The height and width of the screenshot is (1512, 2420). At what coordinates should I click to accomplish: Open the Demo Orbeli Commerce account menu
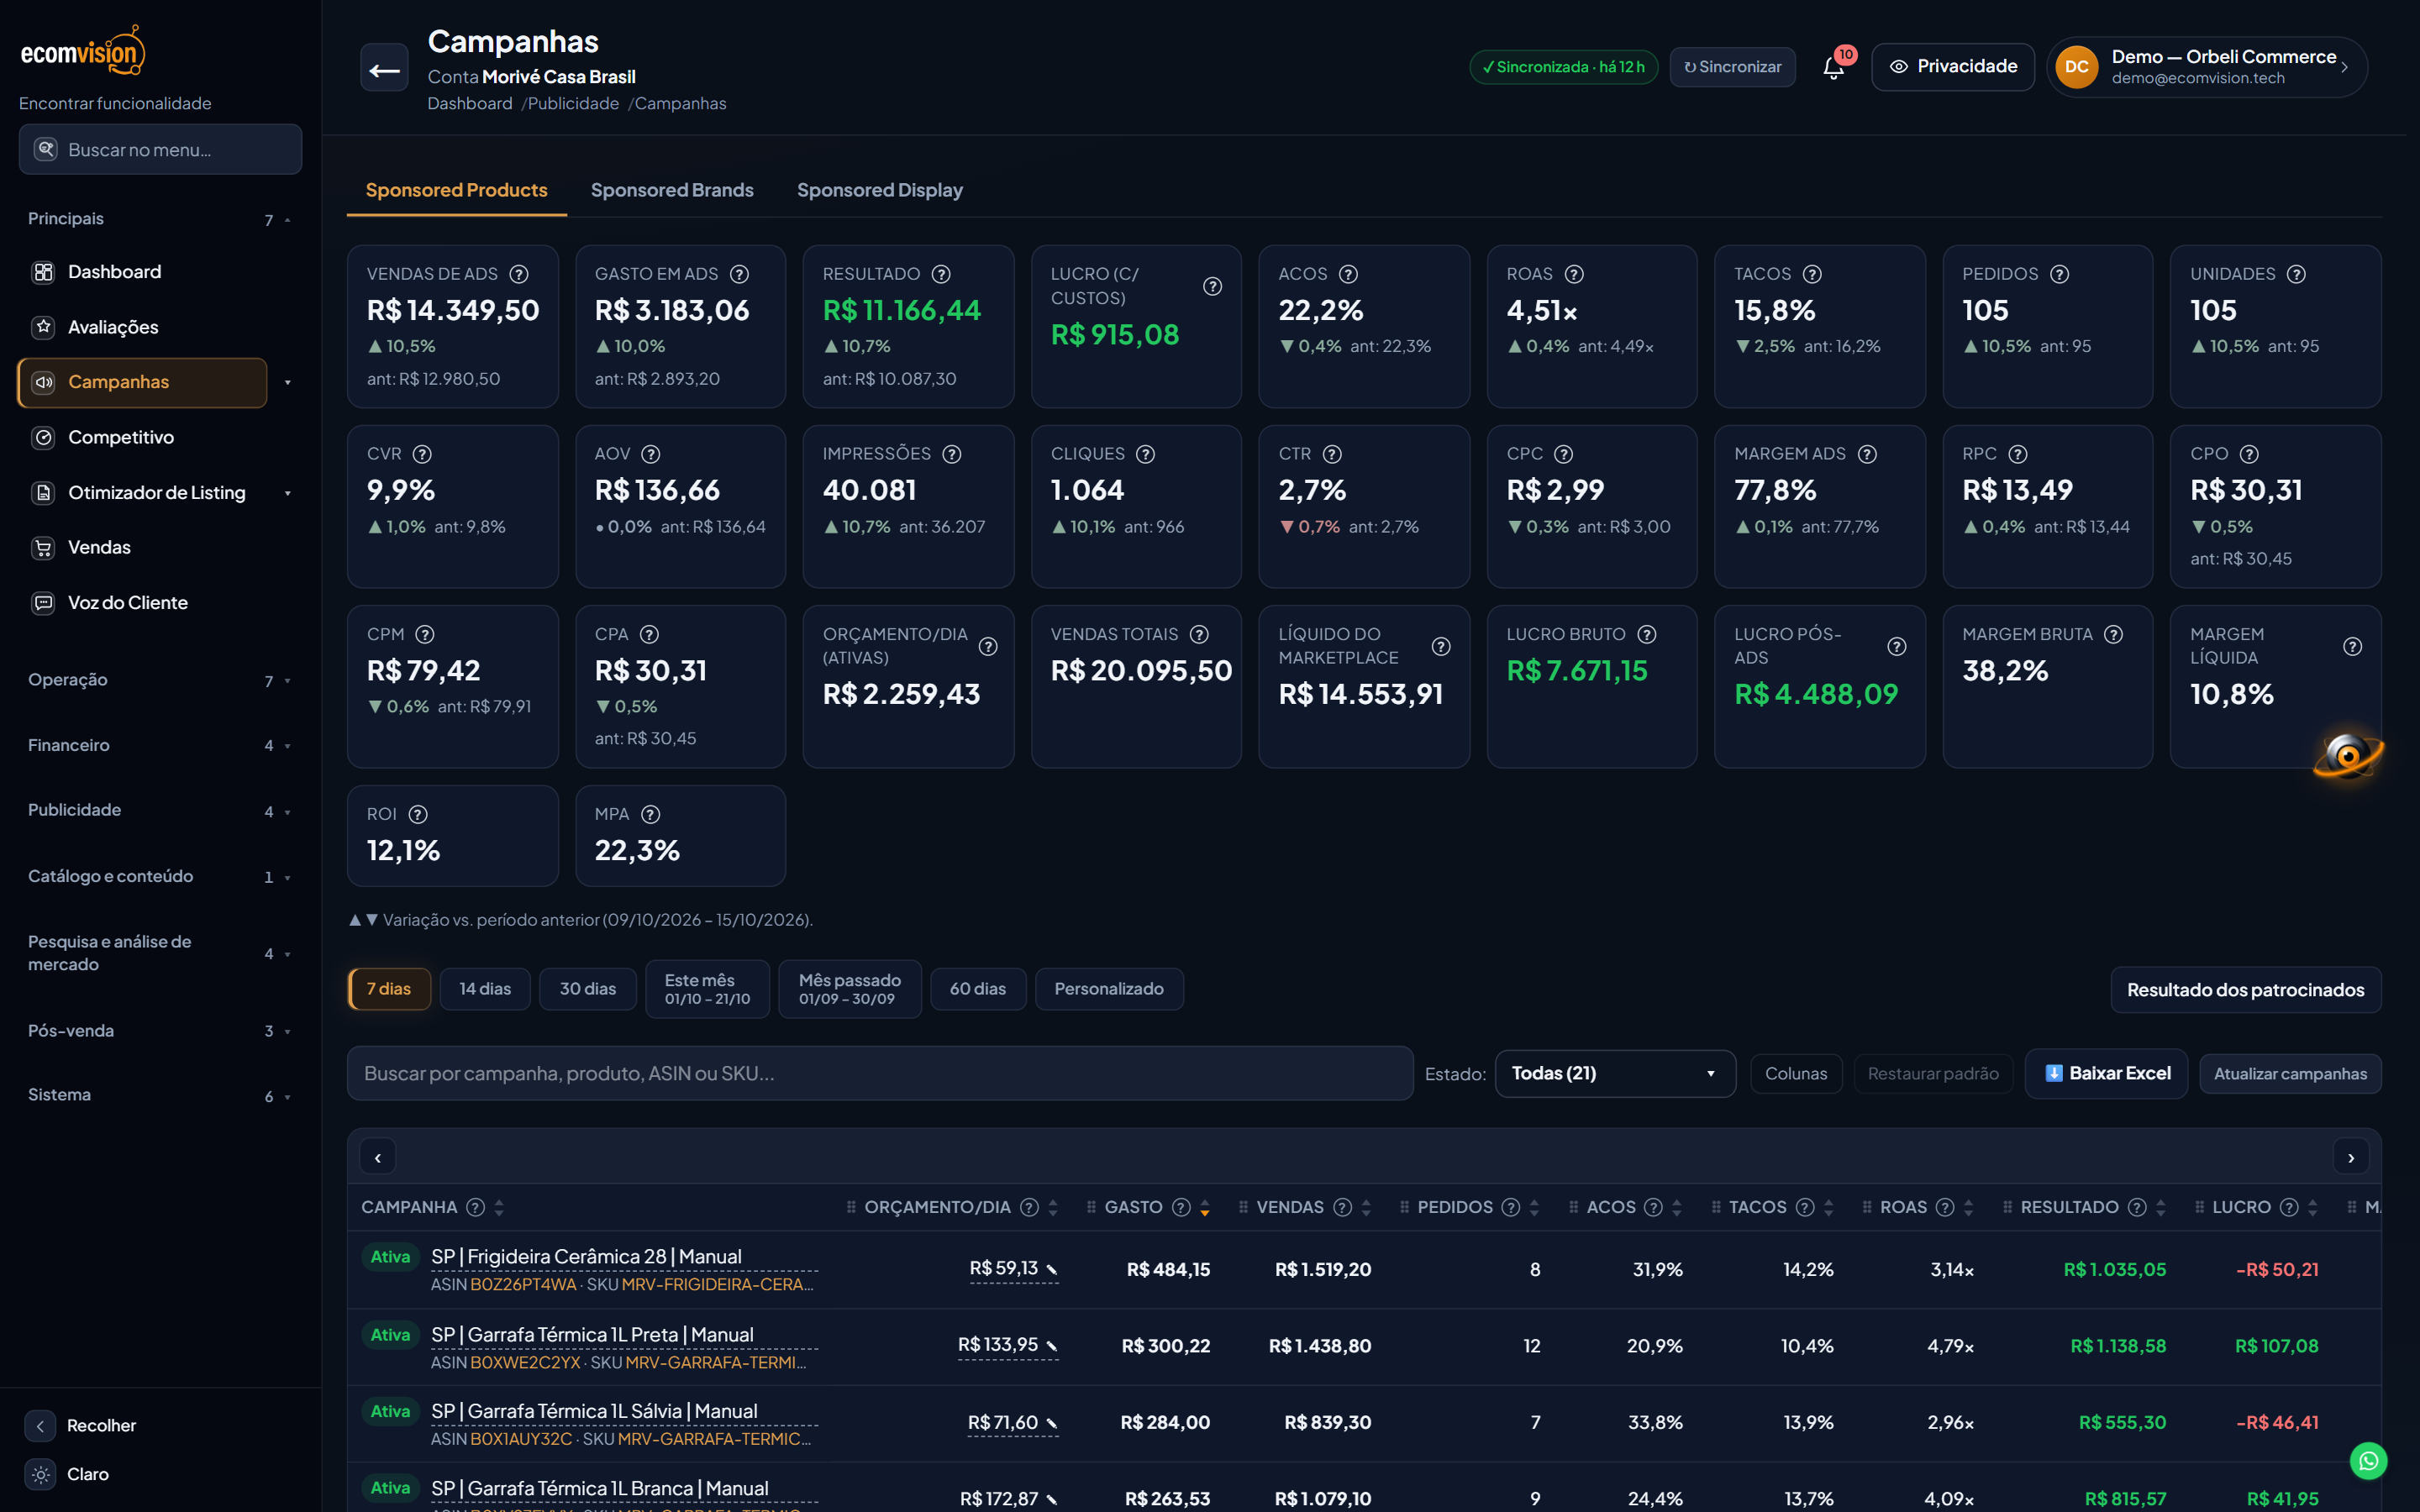(x=2208, y=67)
